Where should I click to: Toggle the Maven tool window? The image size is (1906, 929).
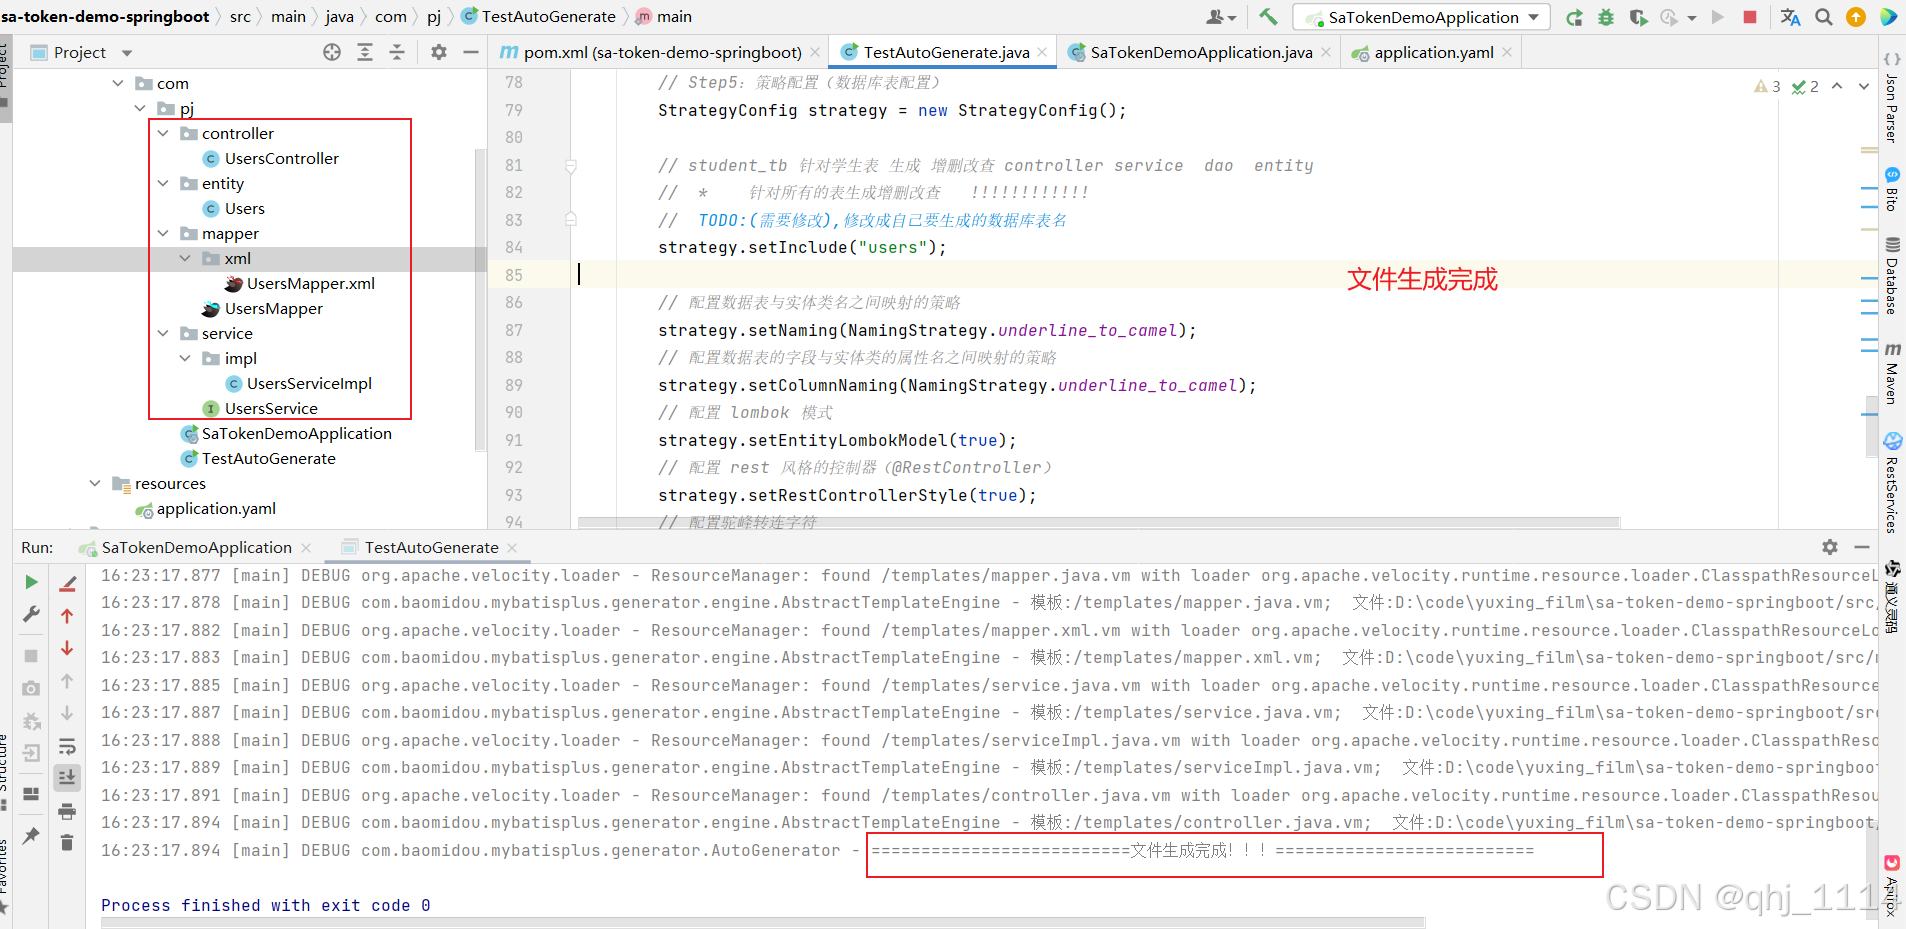click(x=1892, y=372)
